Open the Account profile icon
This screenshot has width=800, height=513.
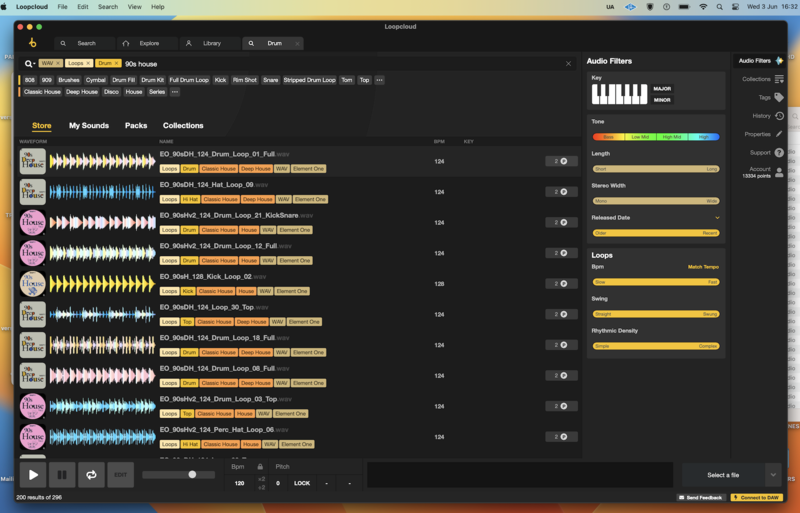(x=779, y=172)
